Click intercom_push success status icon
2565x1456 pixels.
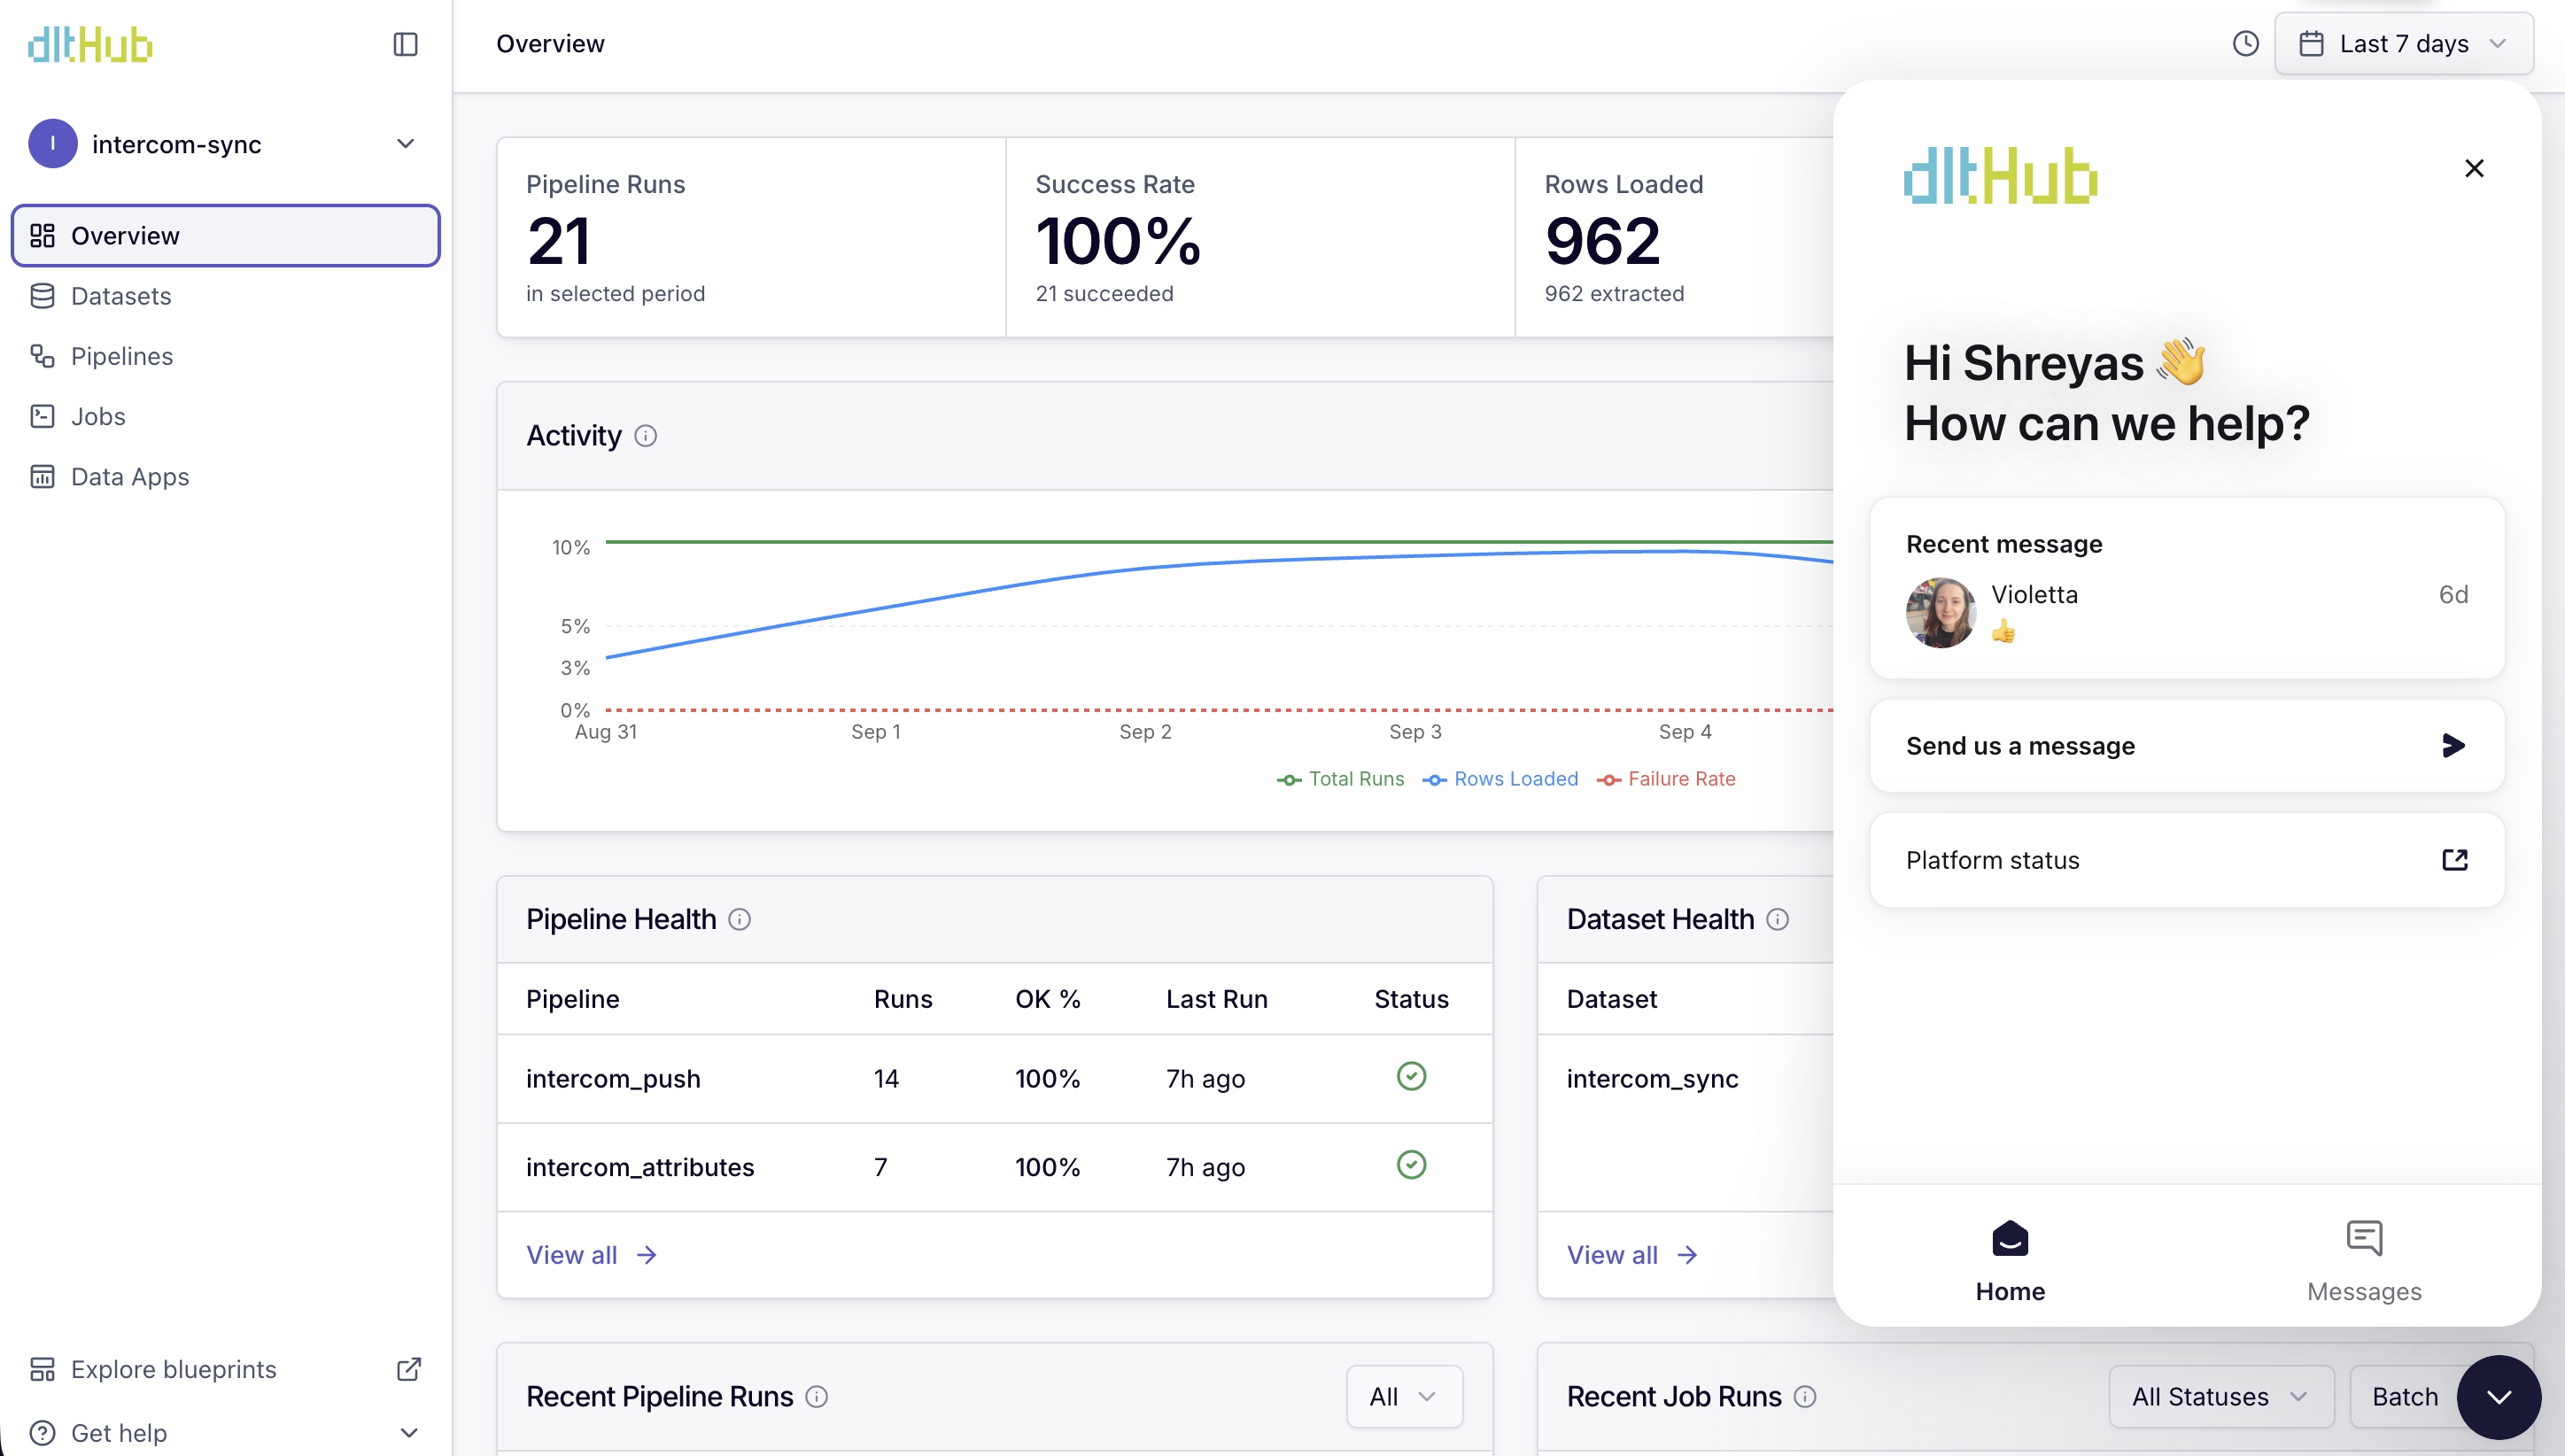point(1411,1077)
